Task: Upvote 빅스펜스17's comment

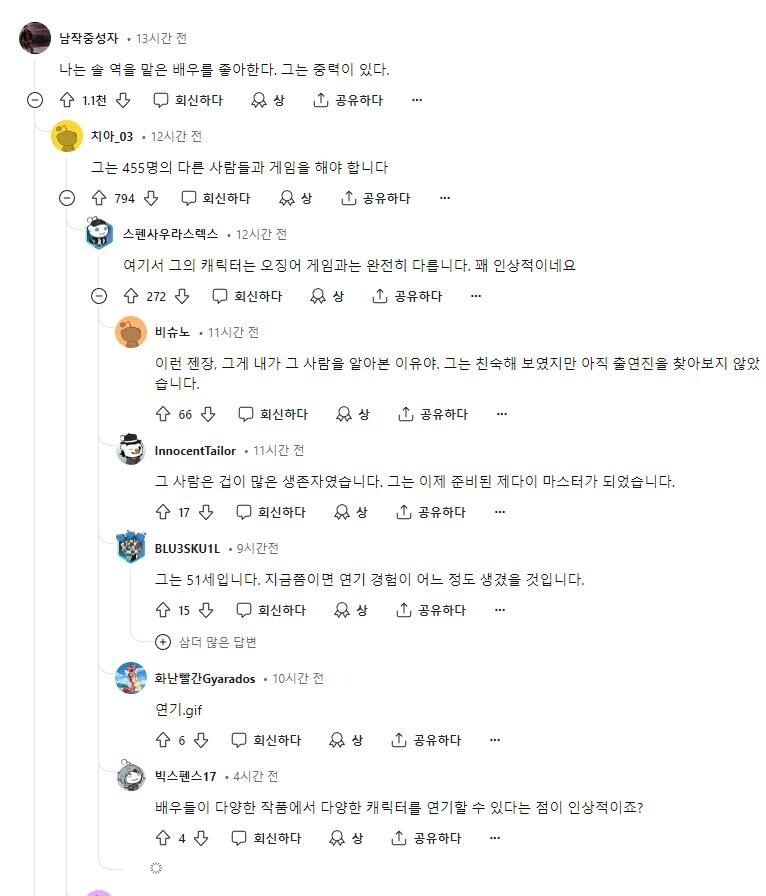Action: click(x=164, y=838)
